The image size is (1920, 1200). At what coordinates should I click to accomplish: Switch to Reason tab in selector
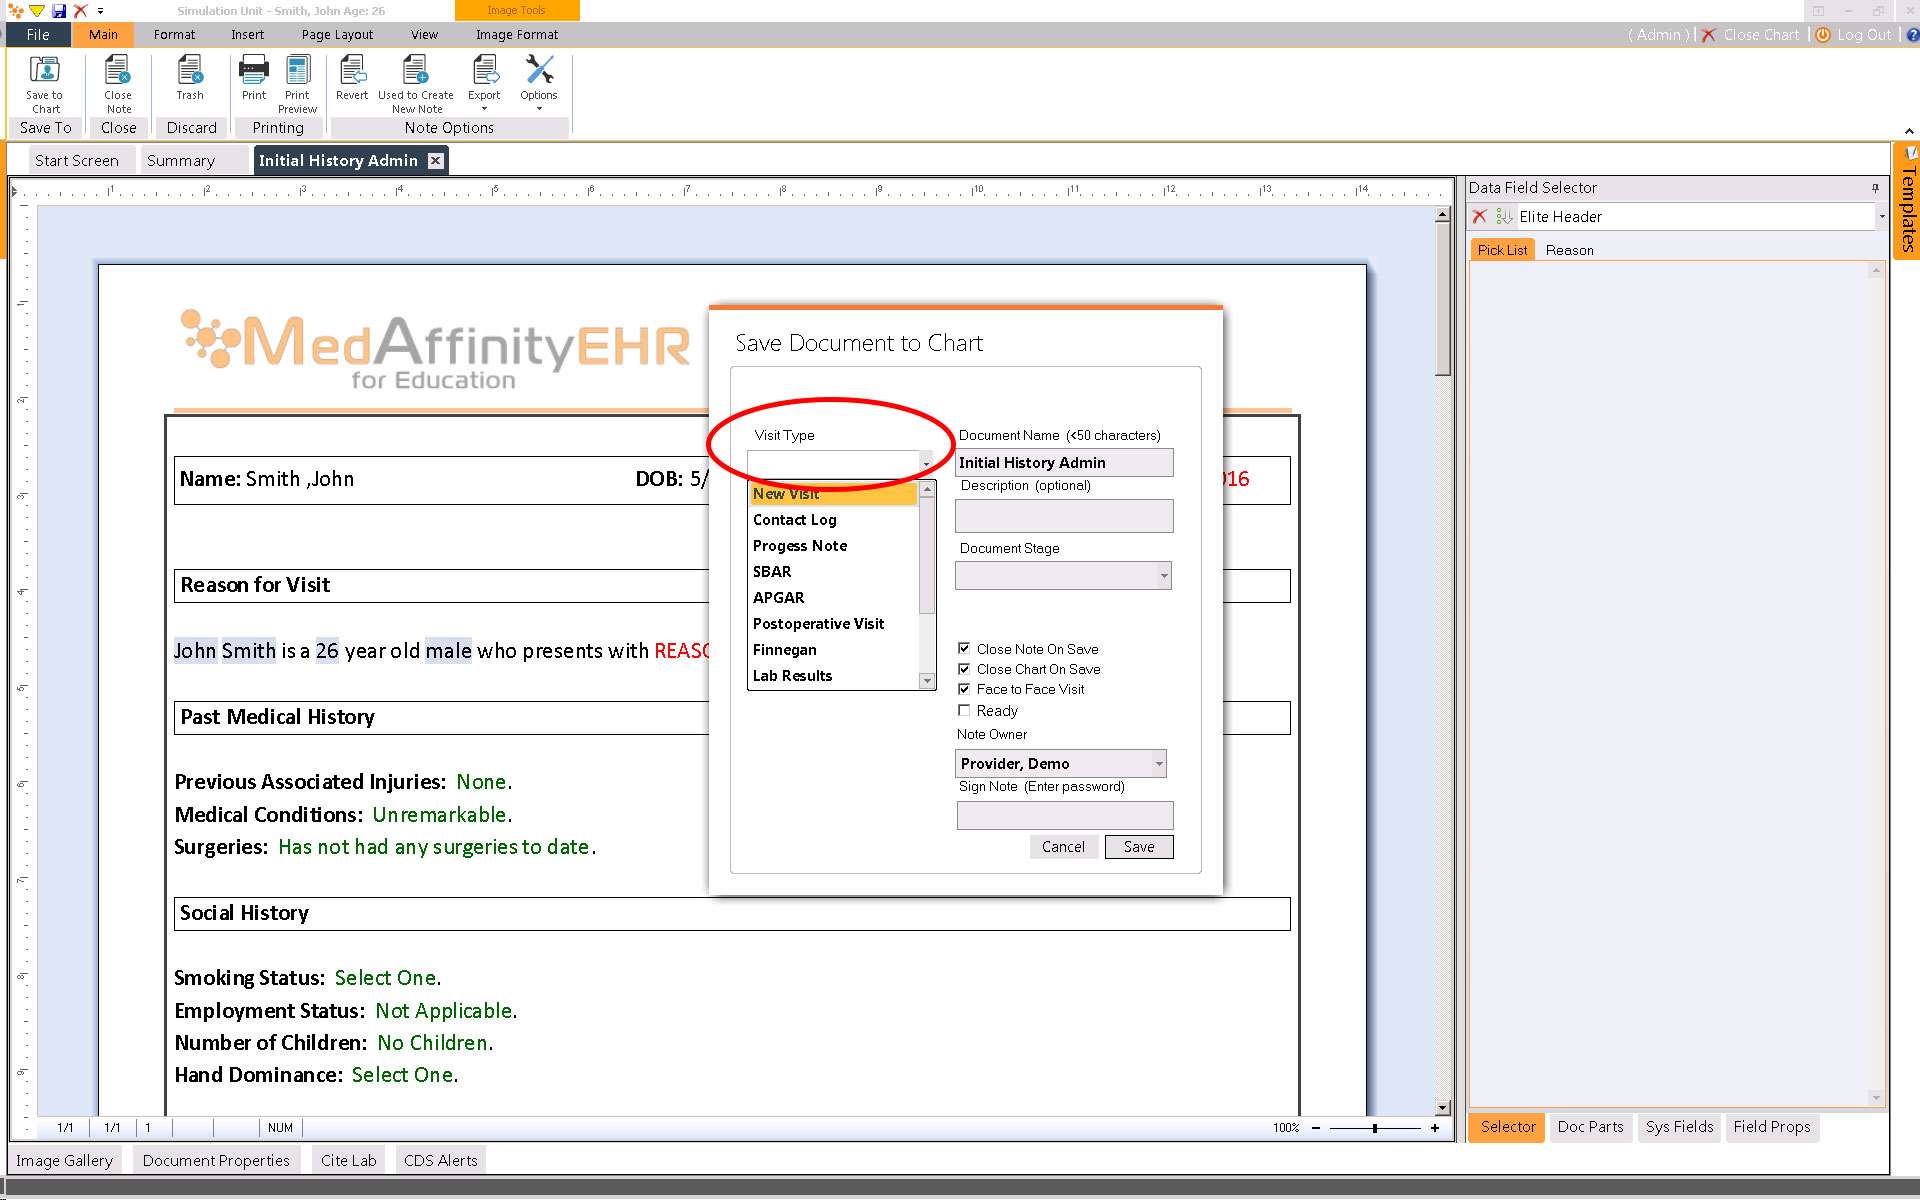(1569, 250)
